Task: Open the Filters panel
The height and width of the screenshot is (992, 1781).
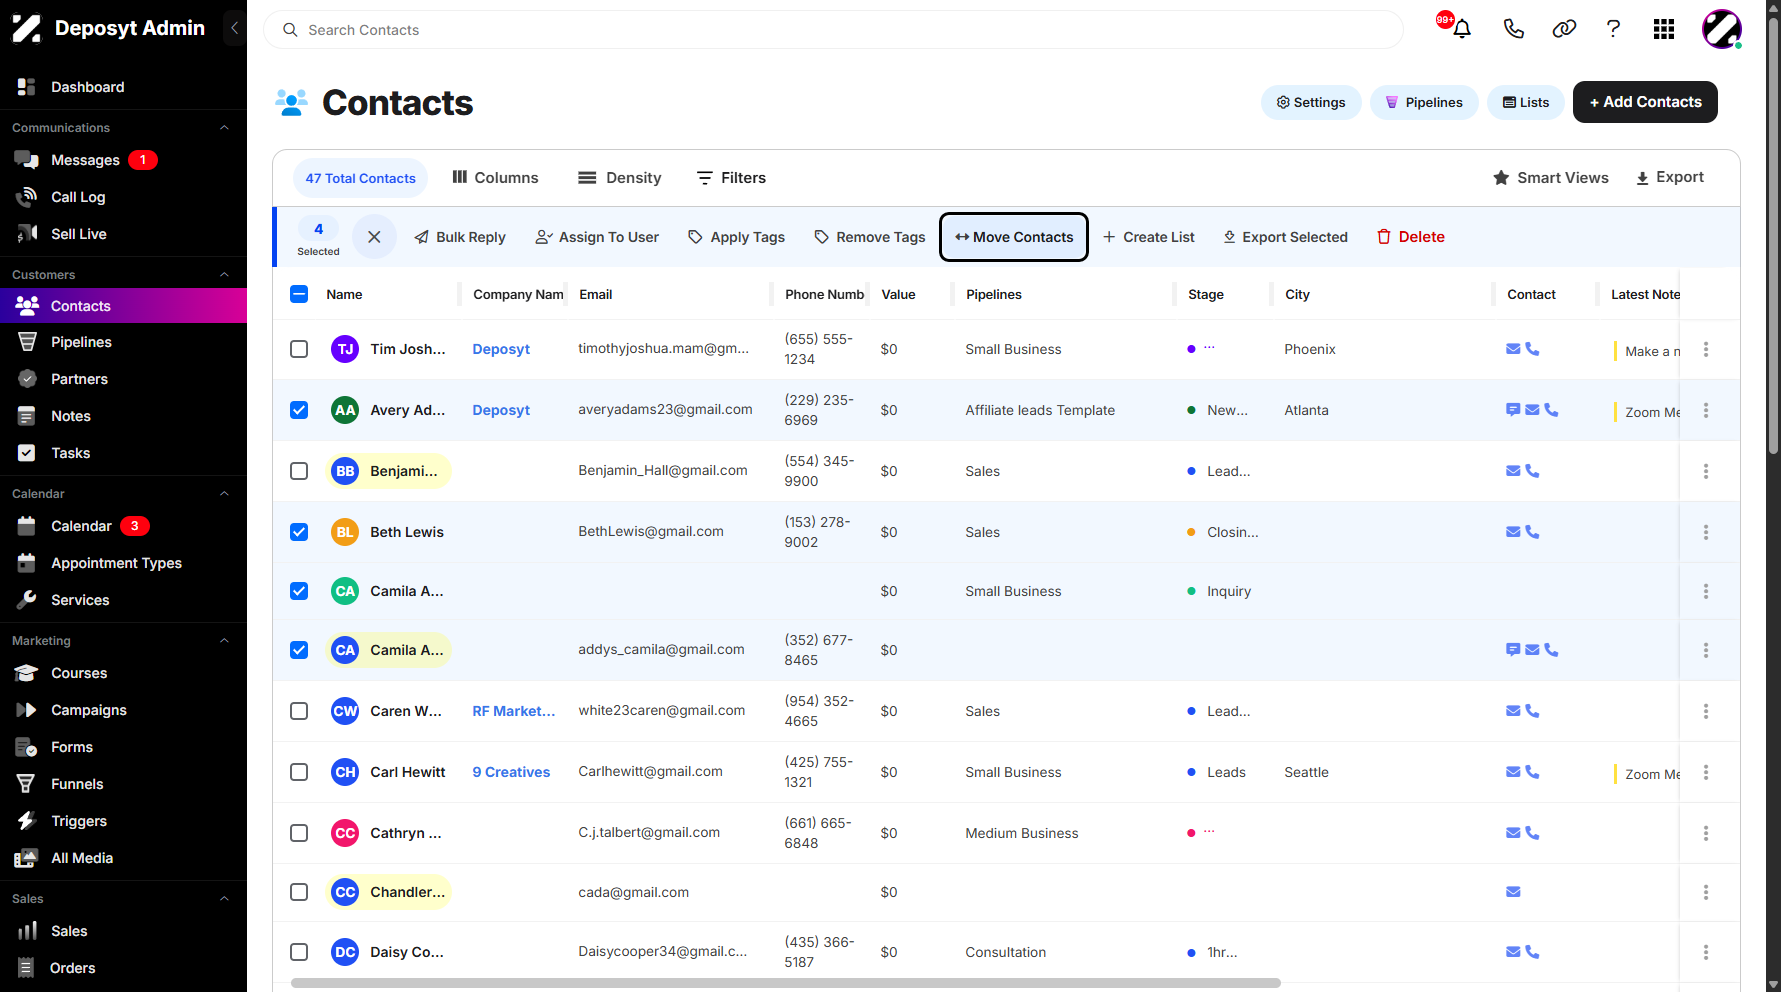Action: click(731, 178)
